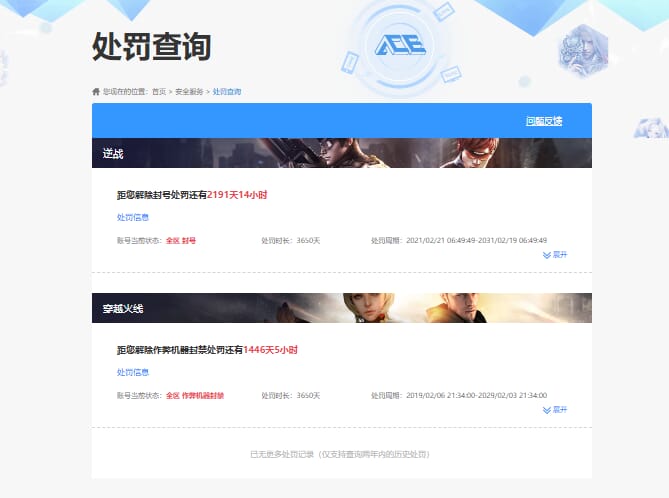Click the 处罚查询 page title

point(151,46)
